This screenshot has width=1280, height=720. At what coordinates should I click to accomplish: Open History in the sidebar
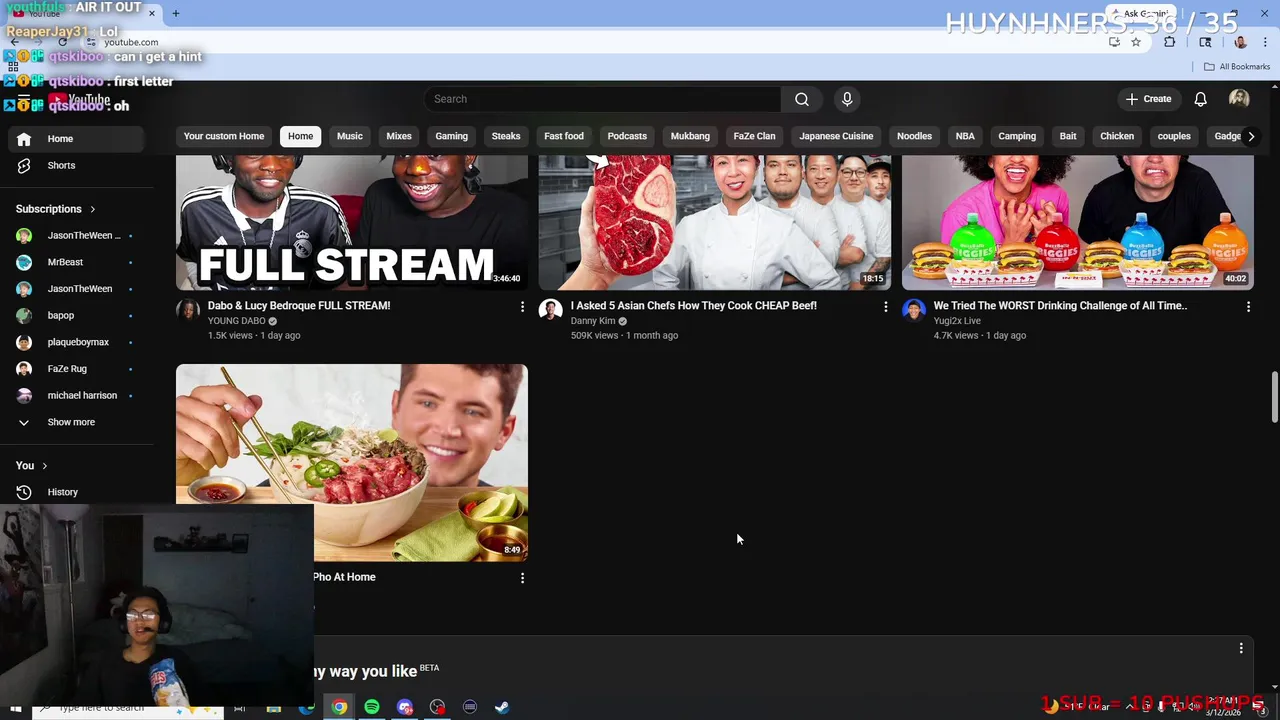(x=76, y=492)
